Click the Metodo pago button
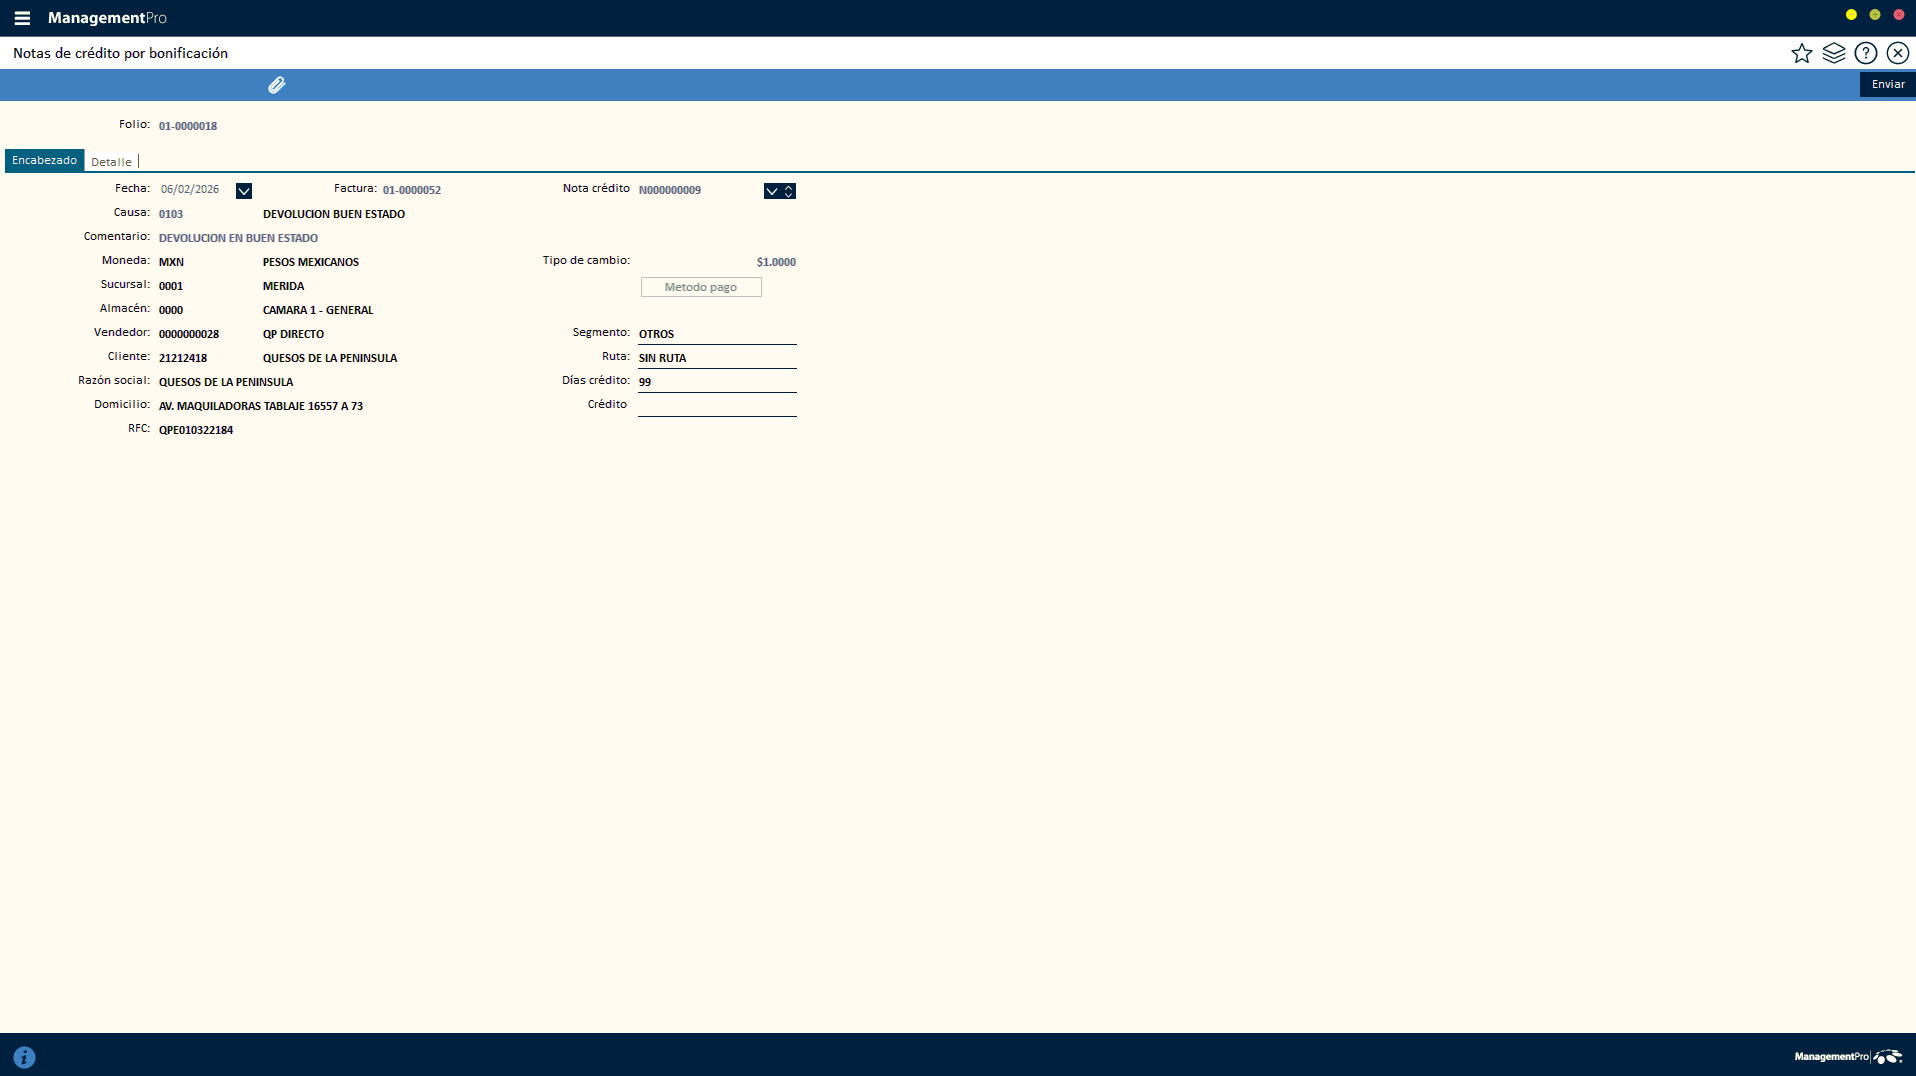This screenshot has height=1076, width=1916. pyautogui.click(x=701, y=287)
